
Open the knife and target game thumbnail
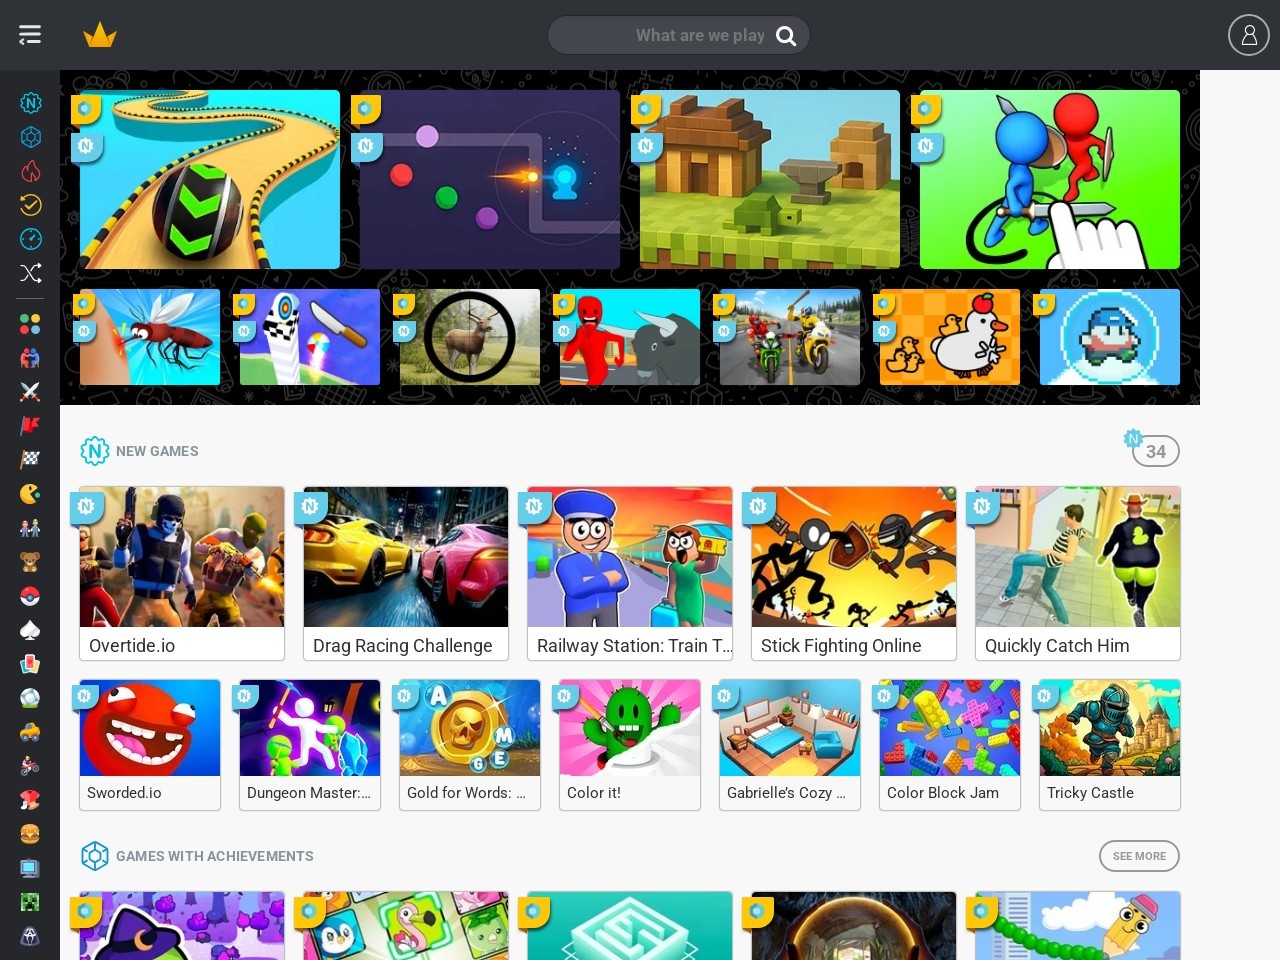[x=310, y=337]
